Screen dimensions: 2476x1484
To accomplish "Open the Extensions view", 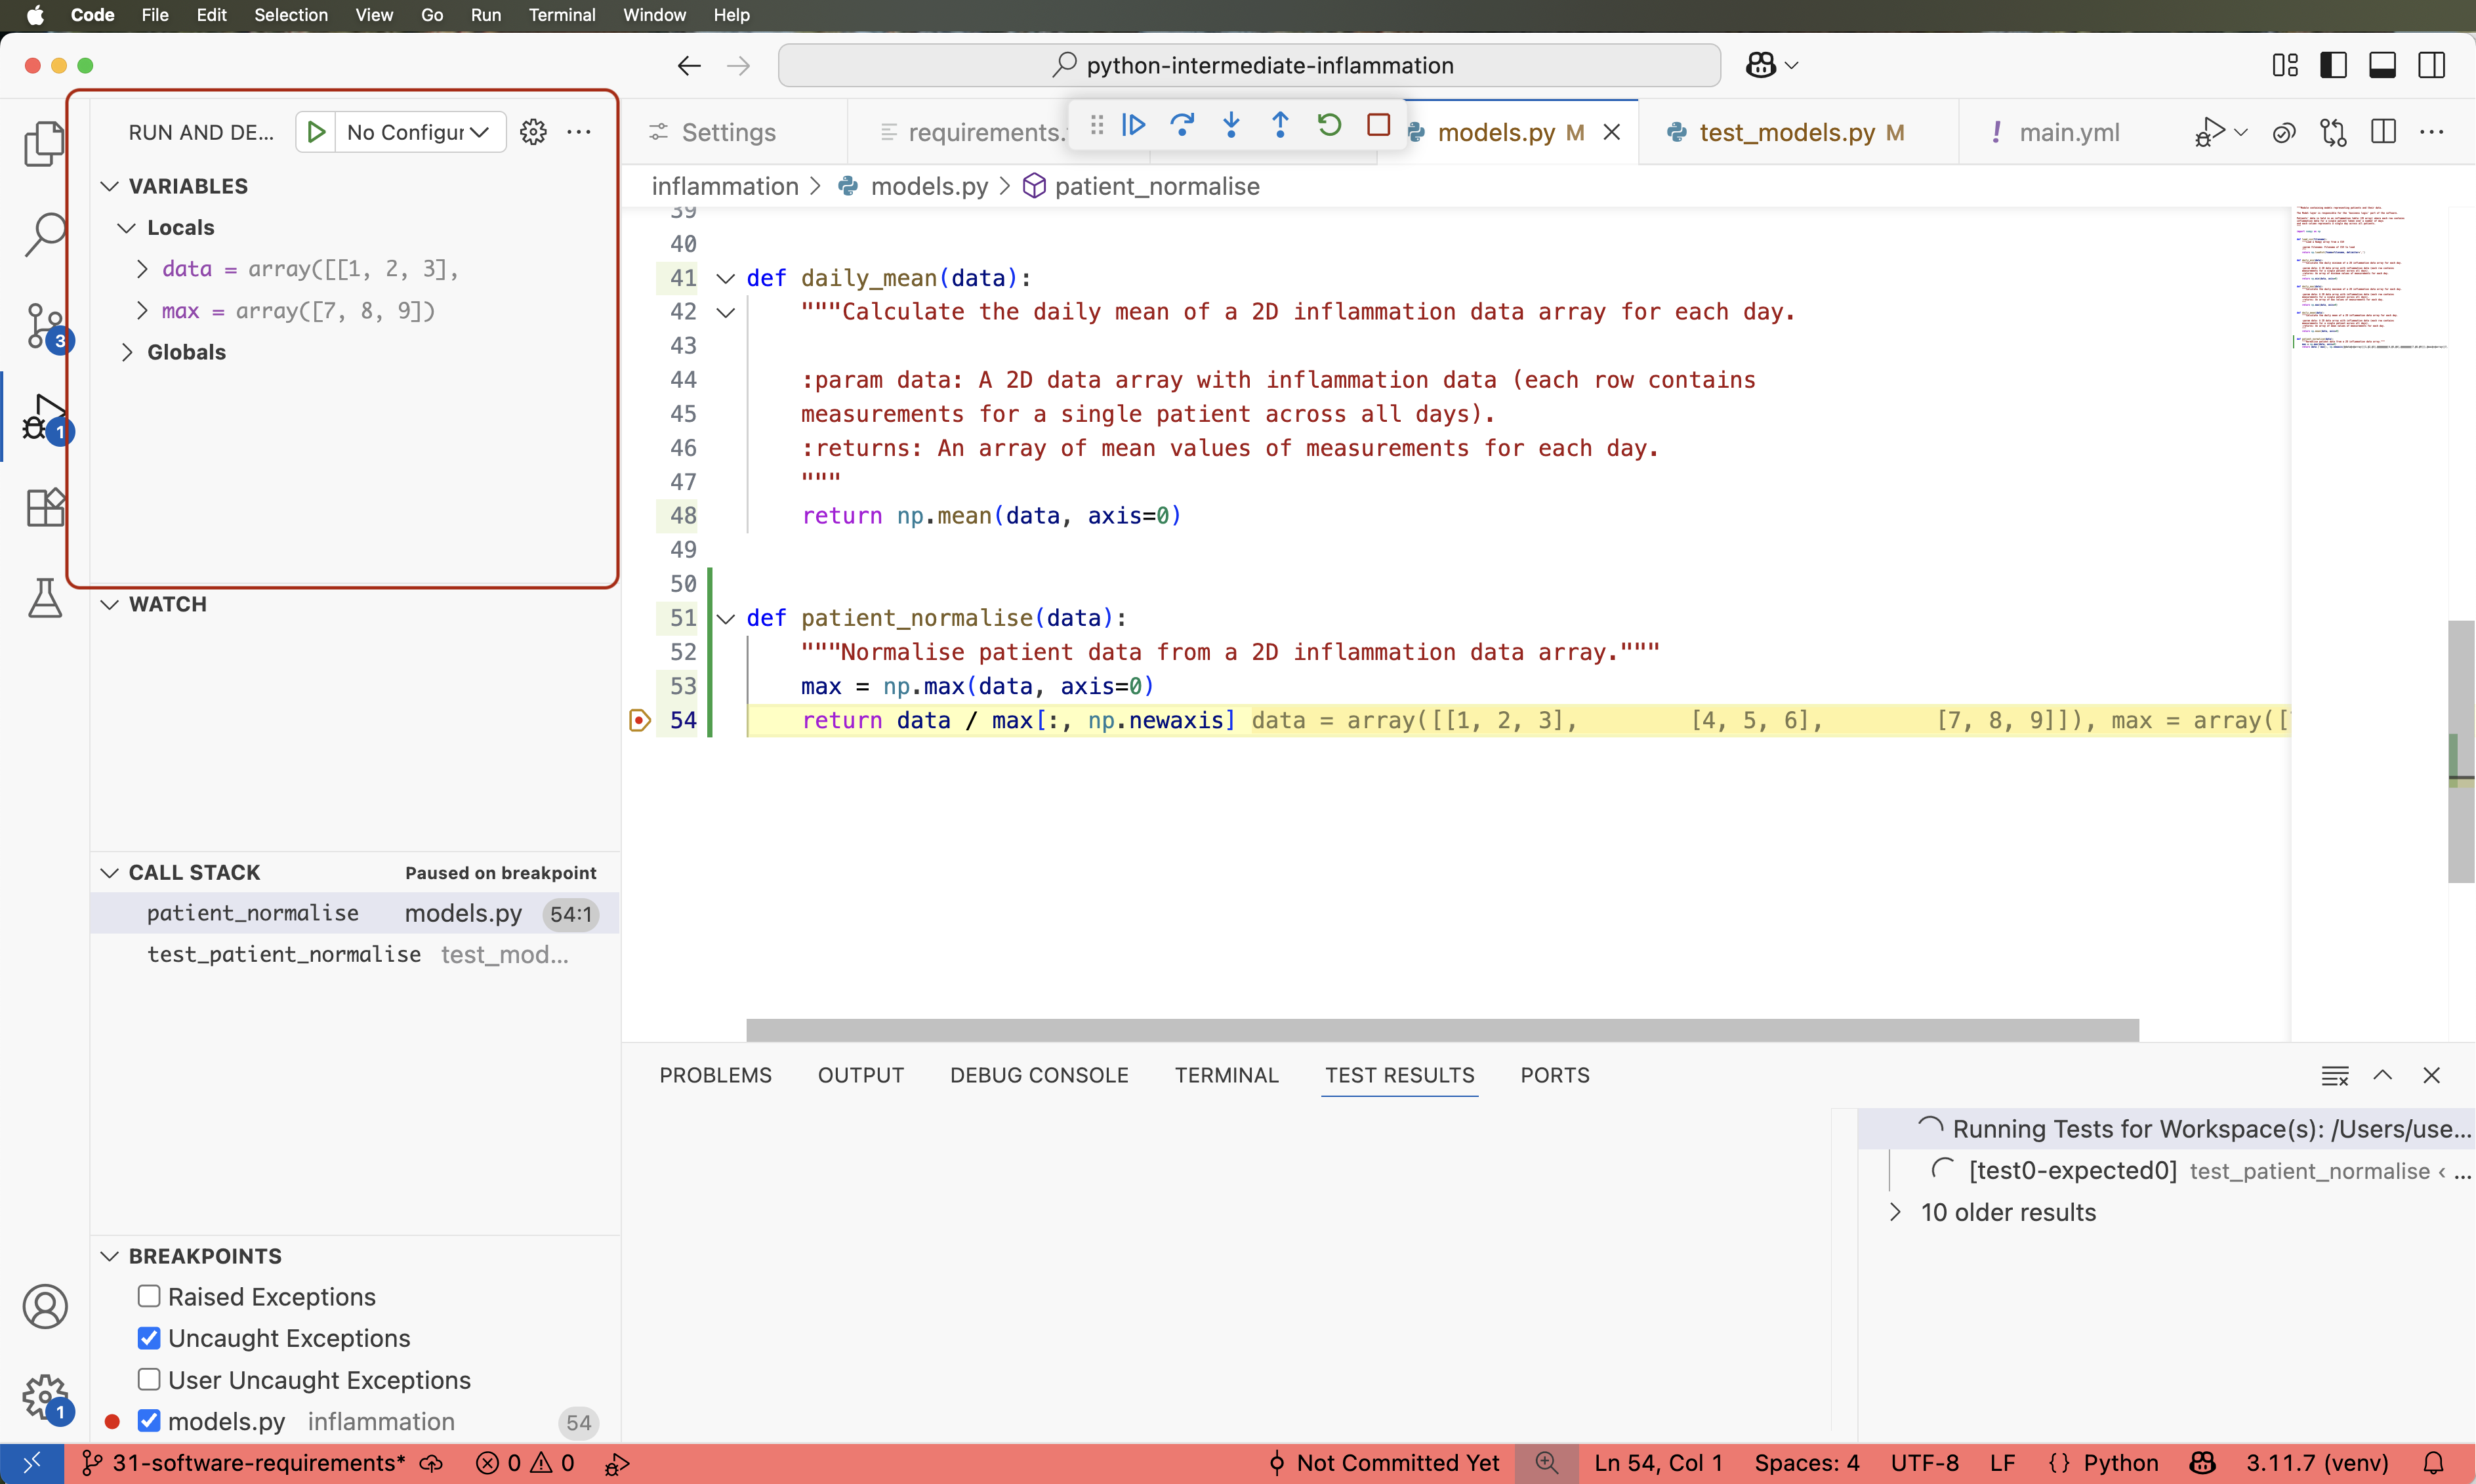I will pyautogui.click(x=44, y=508).
